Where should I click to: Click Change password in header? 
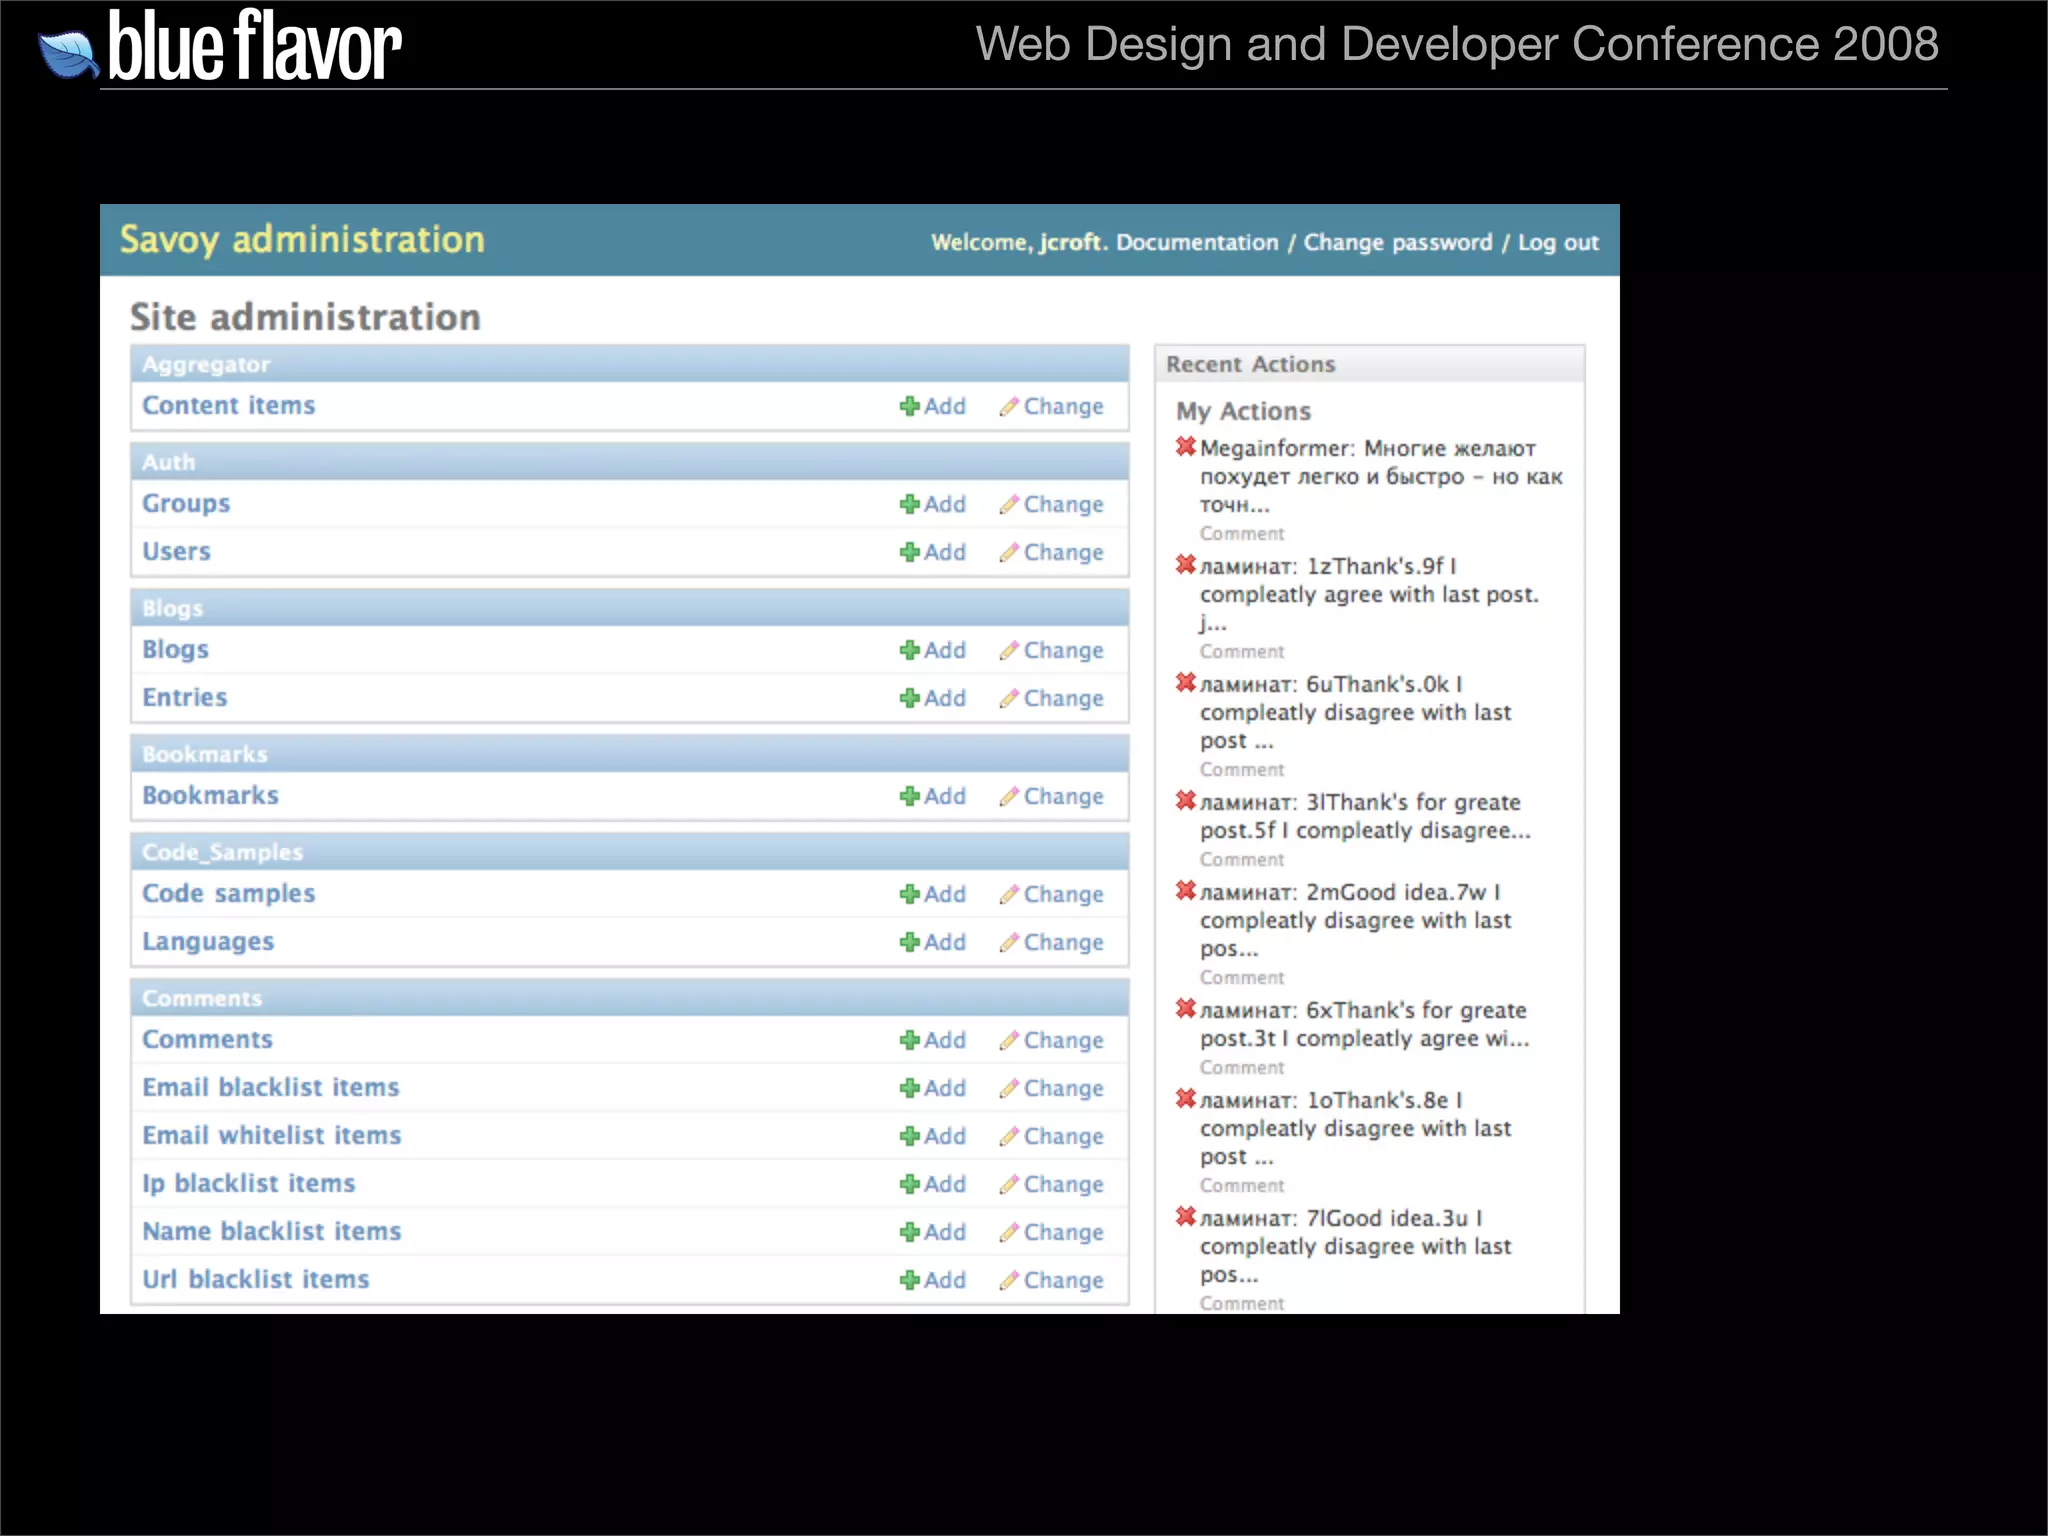pos(1397,243)
